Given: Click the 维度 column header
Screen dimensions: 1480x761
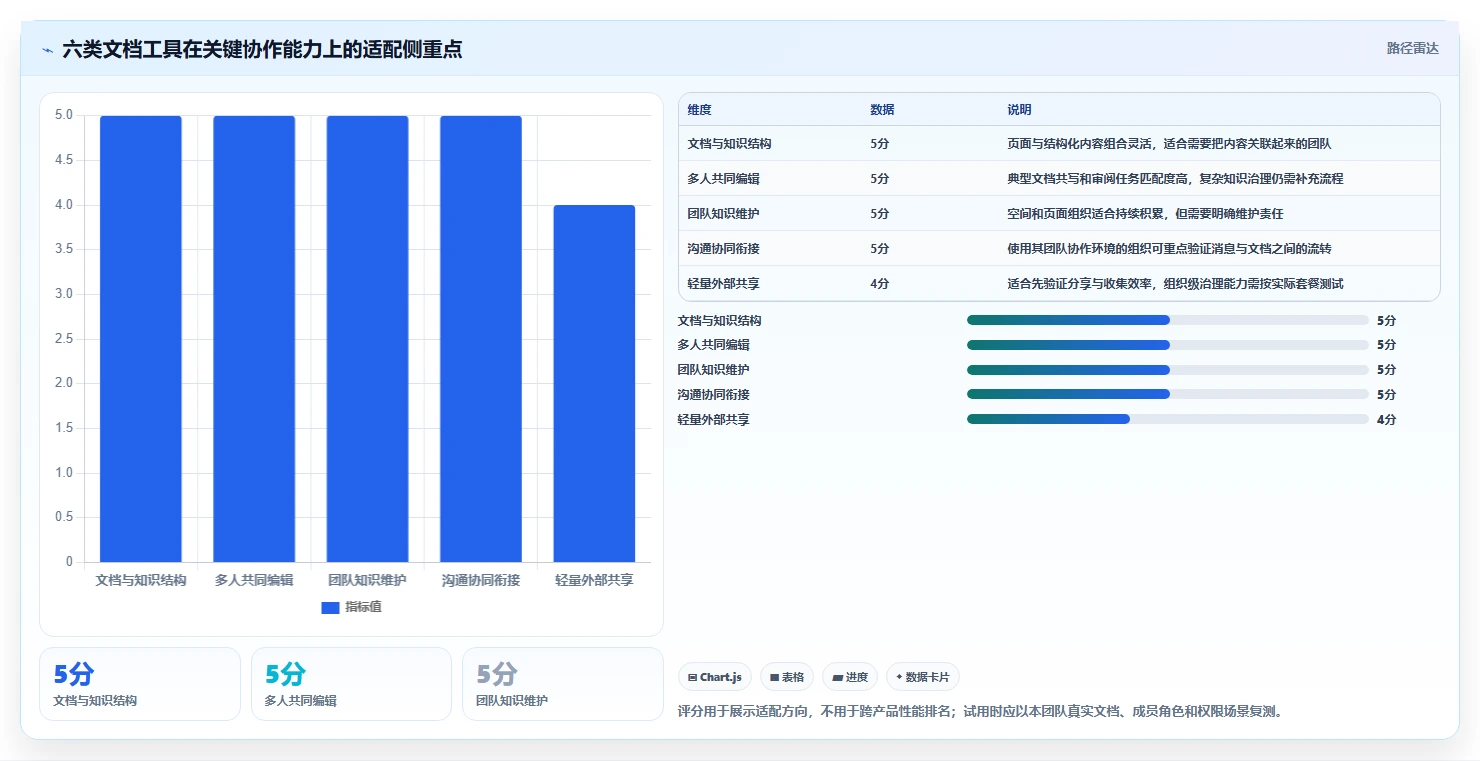Looking at the screenshot, I should [x=700, y=110].
